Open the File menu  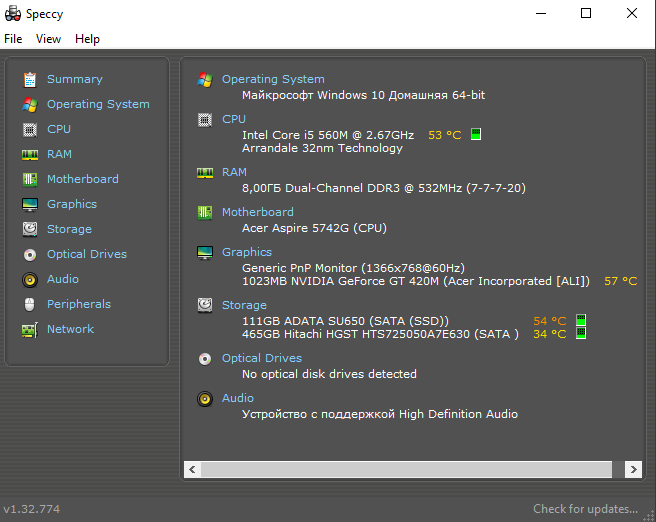13,39
